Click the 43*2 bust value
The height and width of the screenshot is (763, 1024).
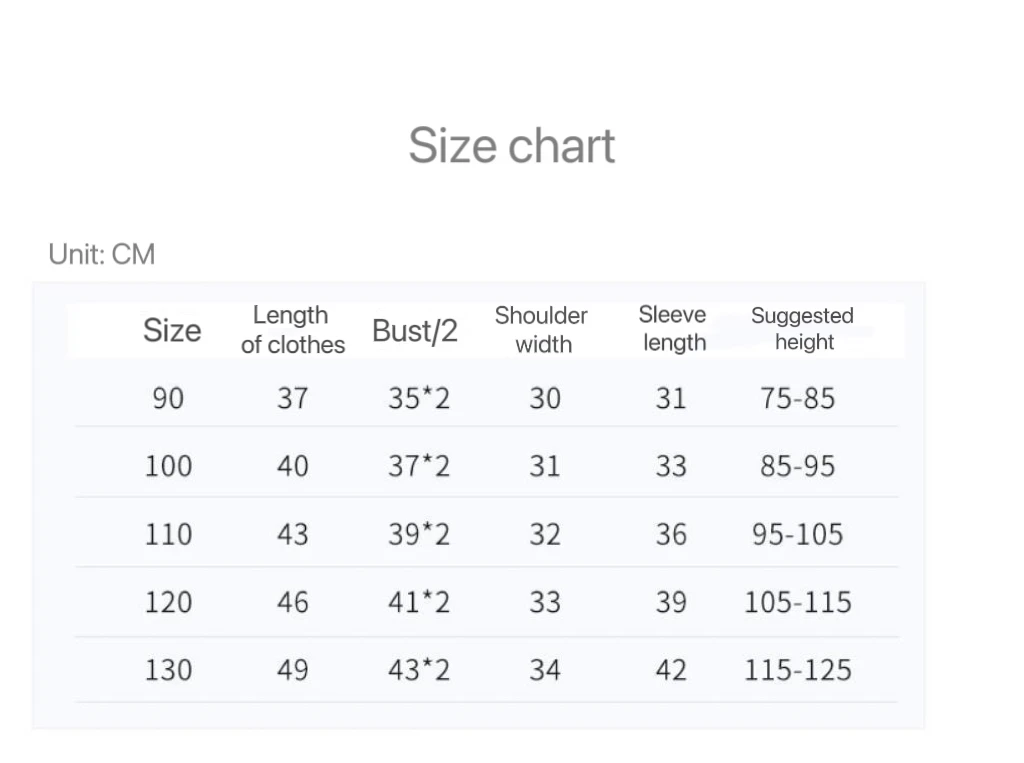(419, 669)
